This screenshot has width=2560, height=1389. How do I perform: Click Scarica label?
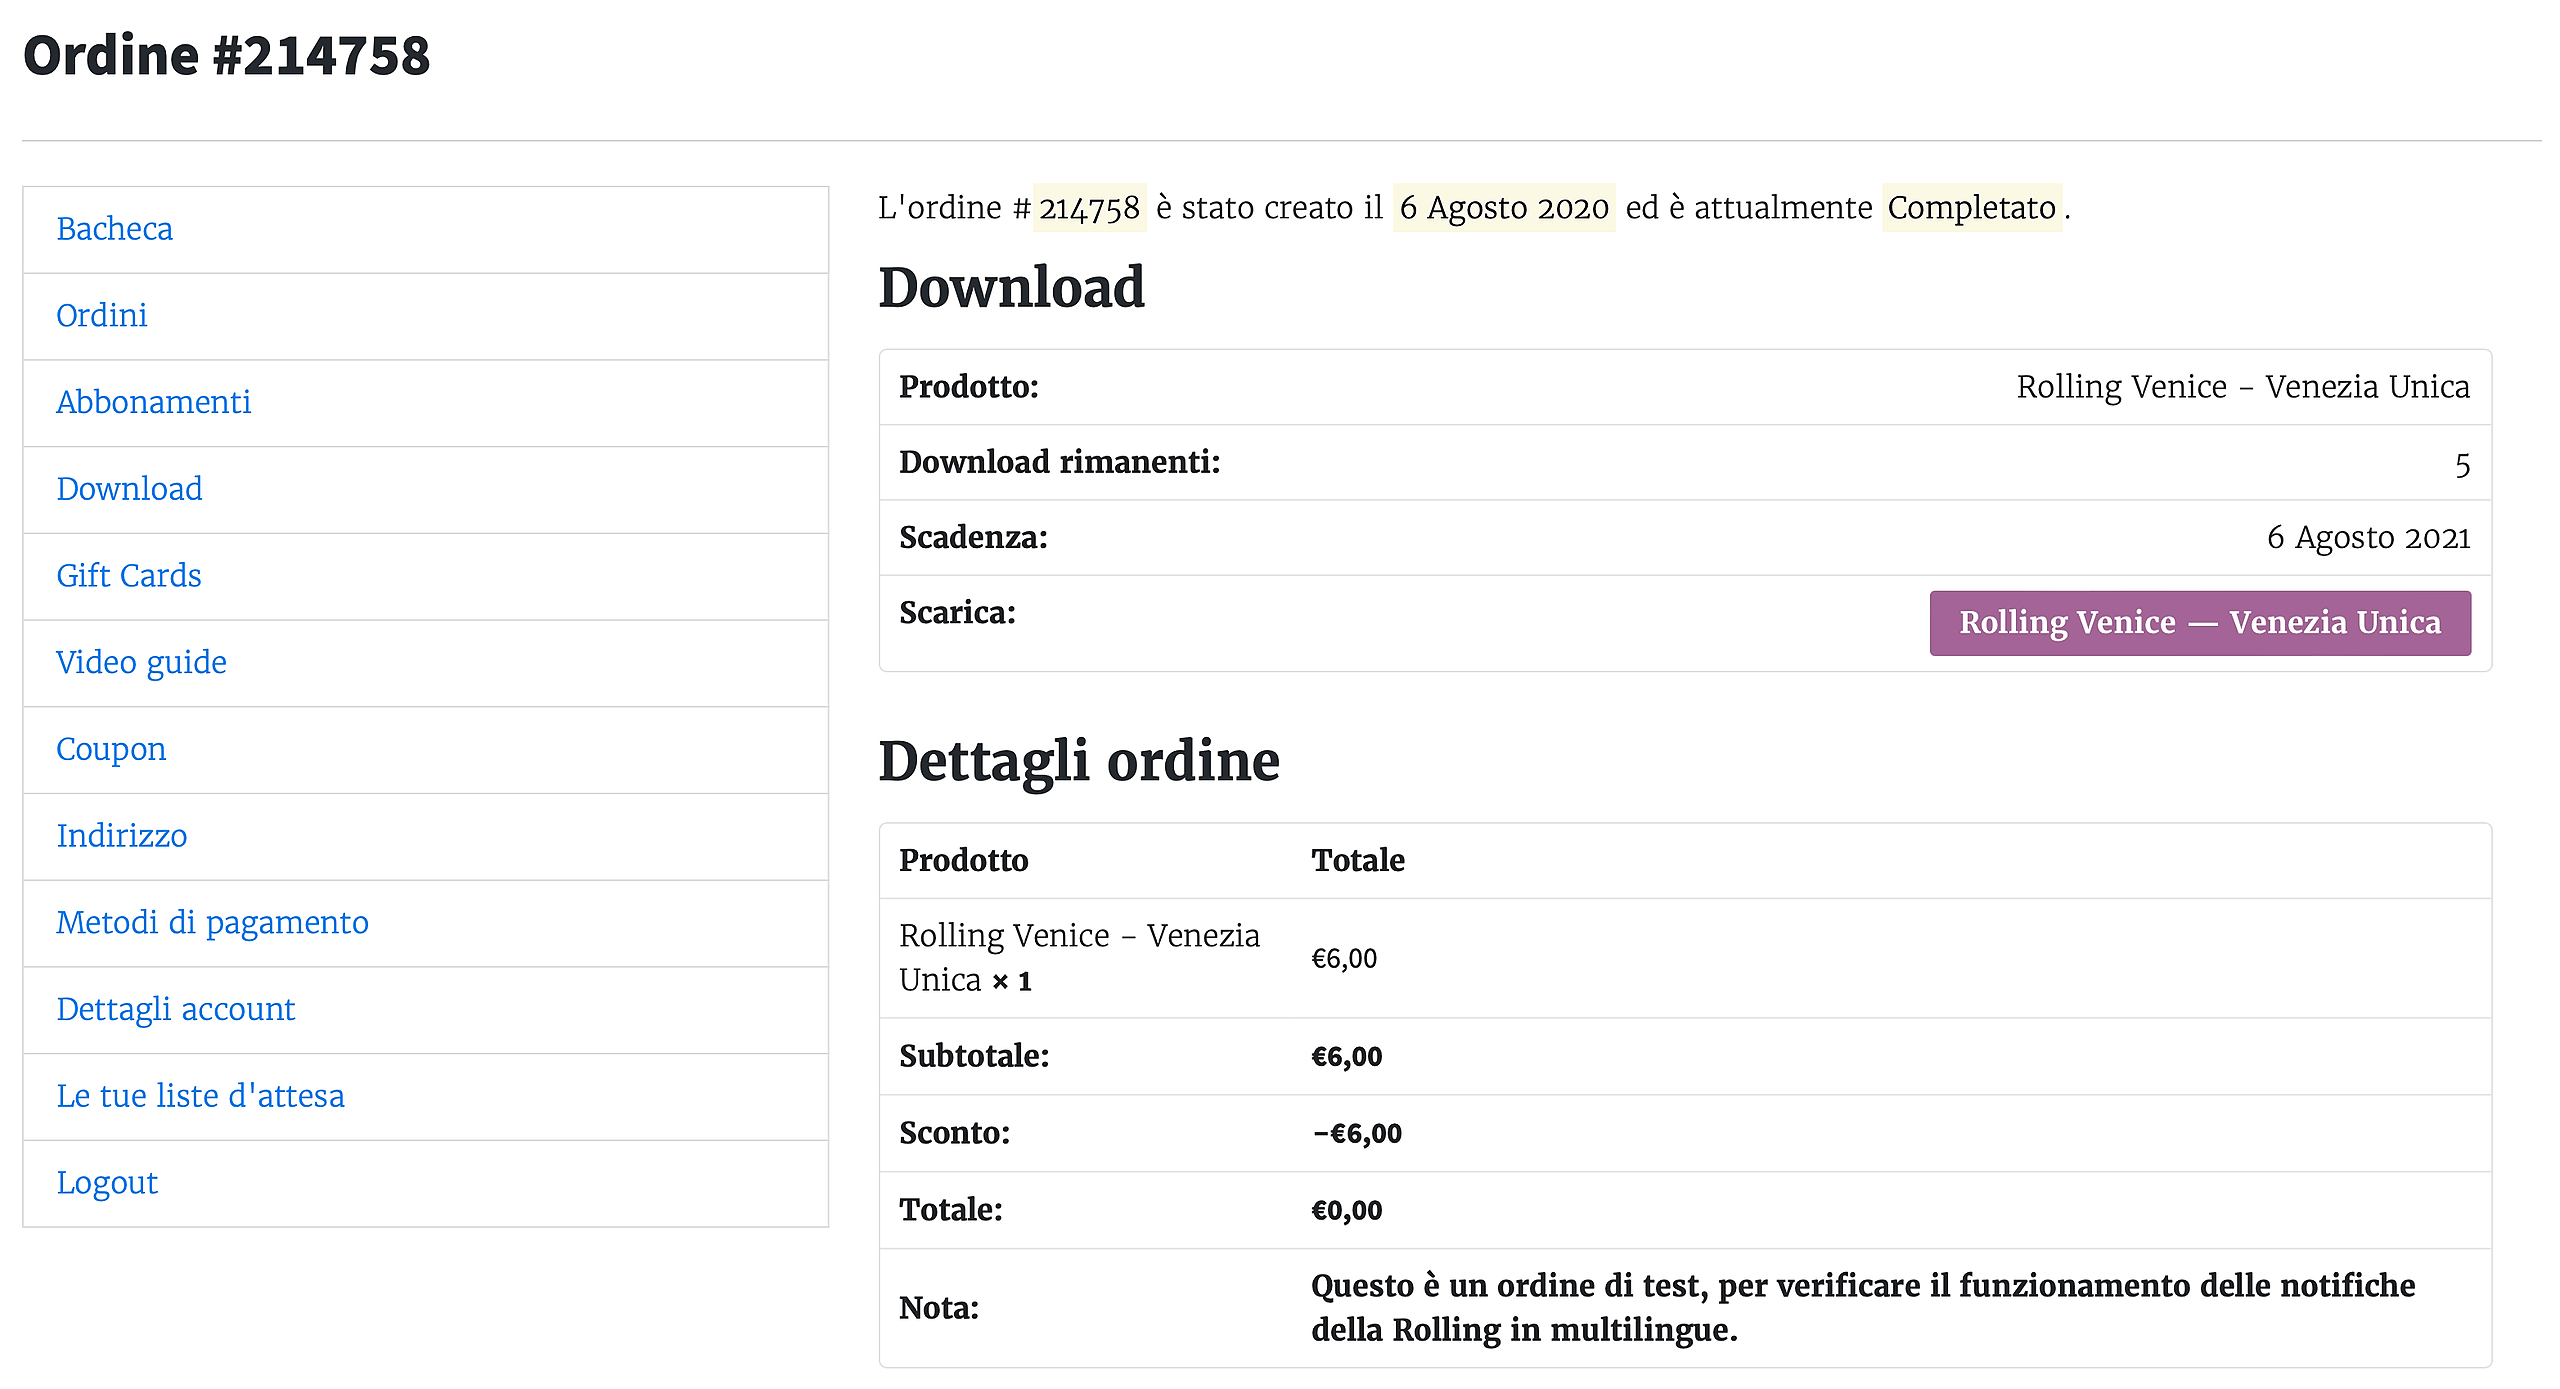957,613
